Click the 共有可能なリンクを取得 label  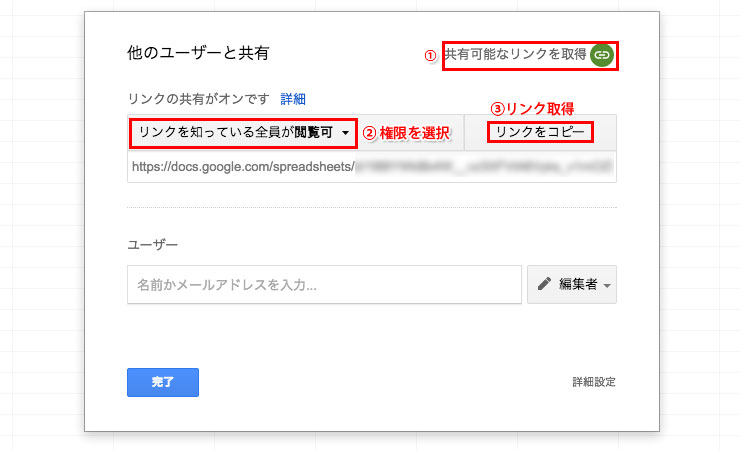tap(515, 55)
